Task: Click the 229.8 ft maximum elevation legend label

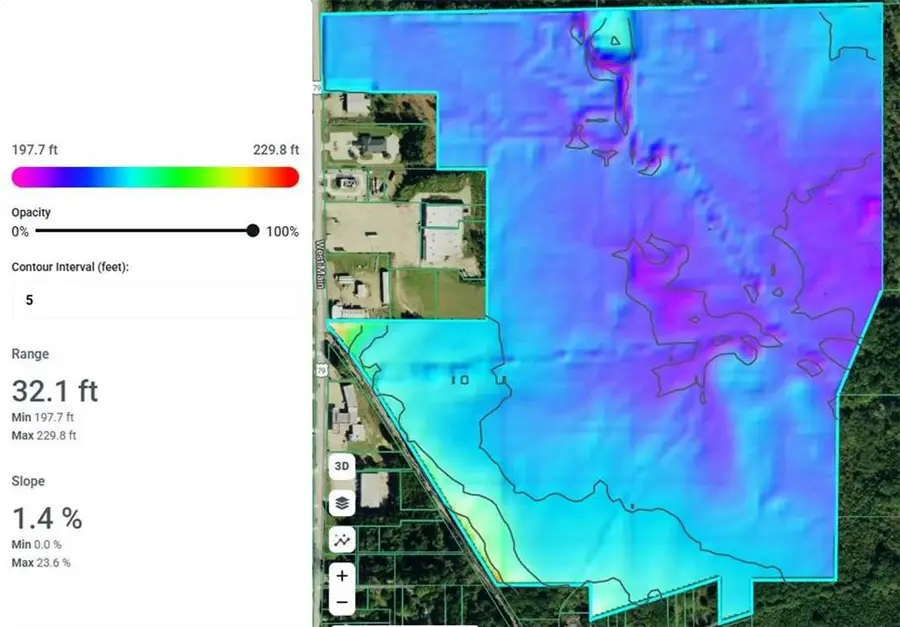Action: pos(276,150)
